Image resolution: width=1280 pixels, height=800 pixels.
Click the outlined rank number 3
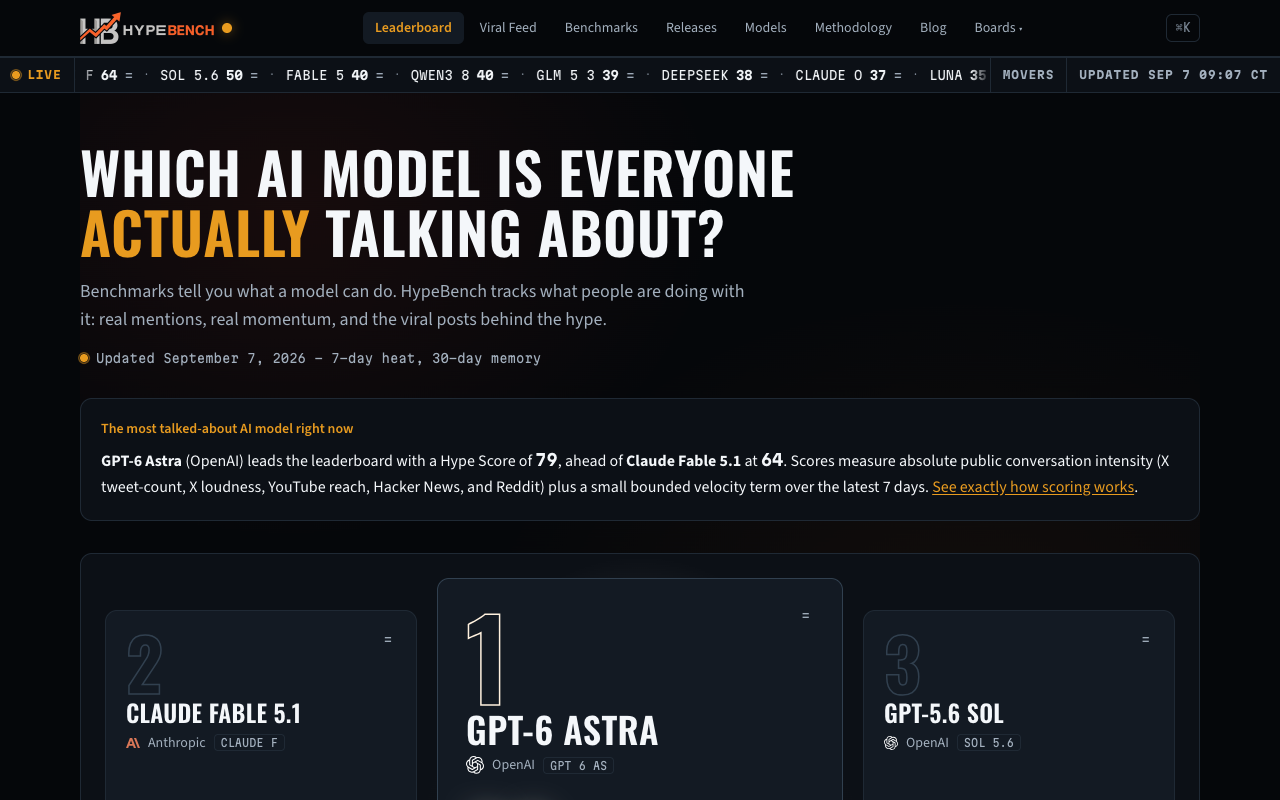903,665
